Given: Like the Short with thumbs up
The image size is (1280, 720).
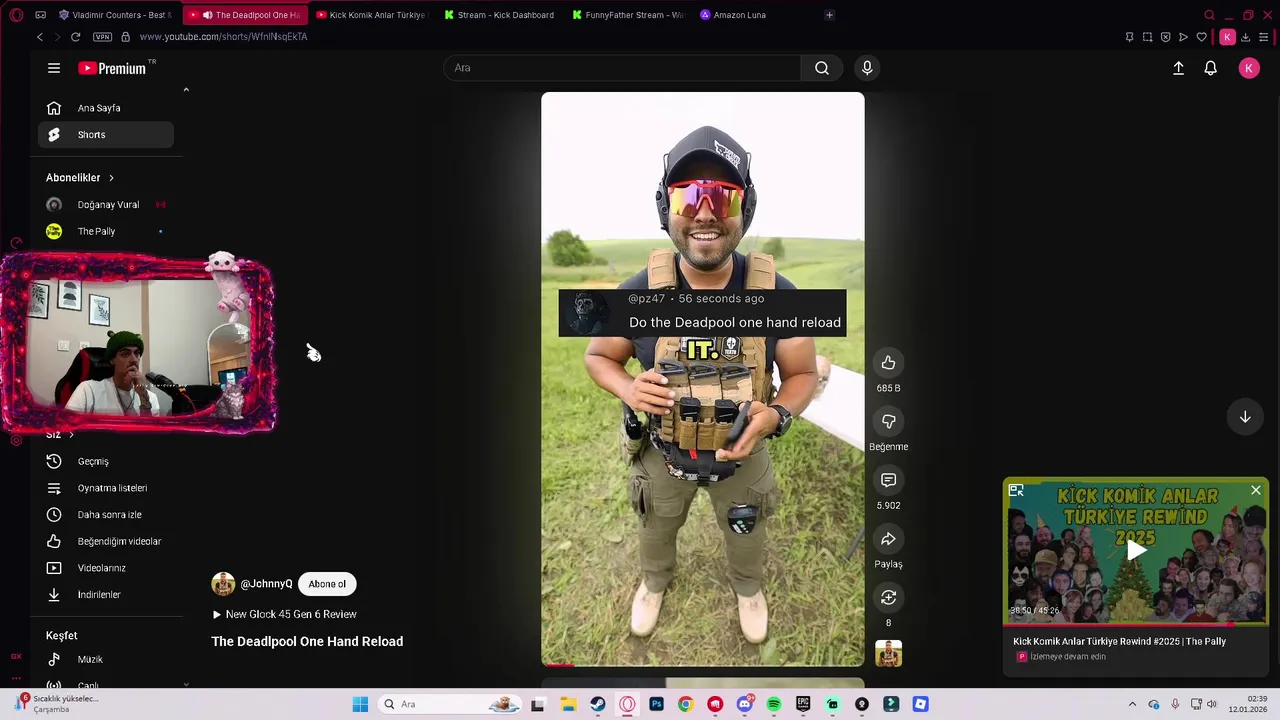Looking at the screenshot, I should pyautogui.click(x=888, y=363).
